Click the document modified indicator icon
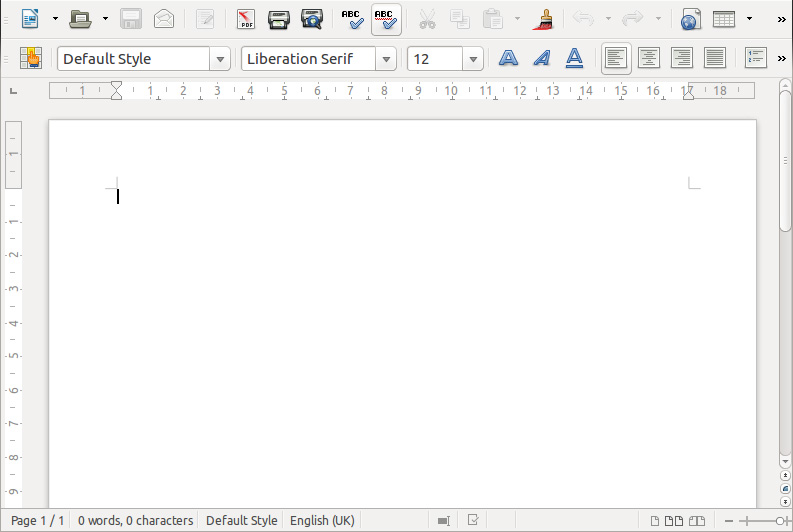The width and height of the screenshot is (793, 532). click(x=473, y=520)
